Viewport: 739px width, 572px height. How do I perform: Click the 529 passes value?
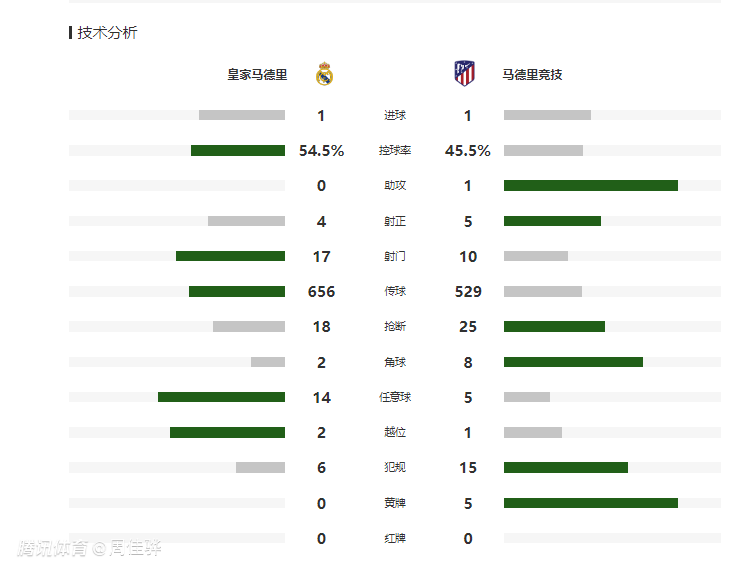(468, 292)
